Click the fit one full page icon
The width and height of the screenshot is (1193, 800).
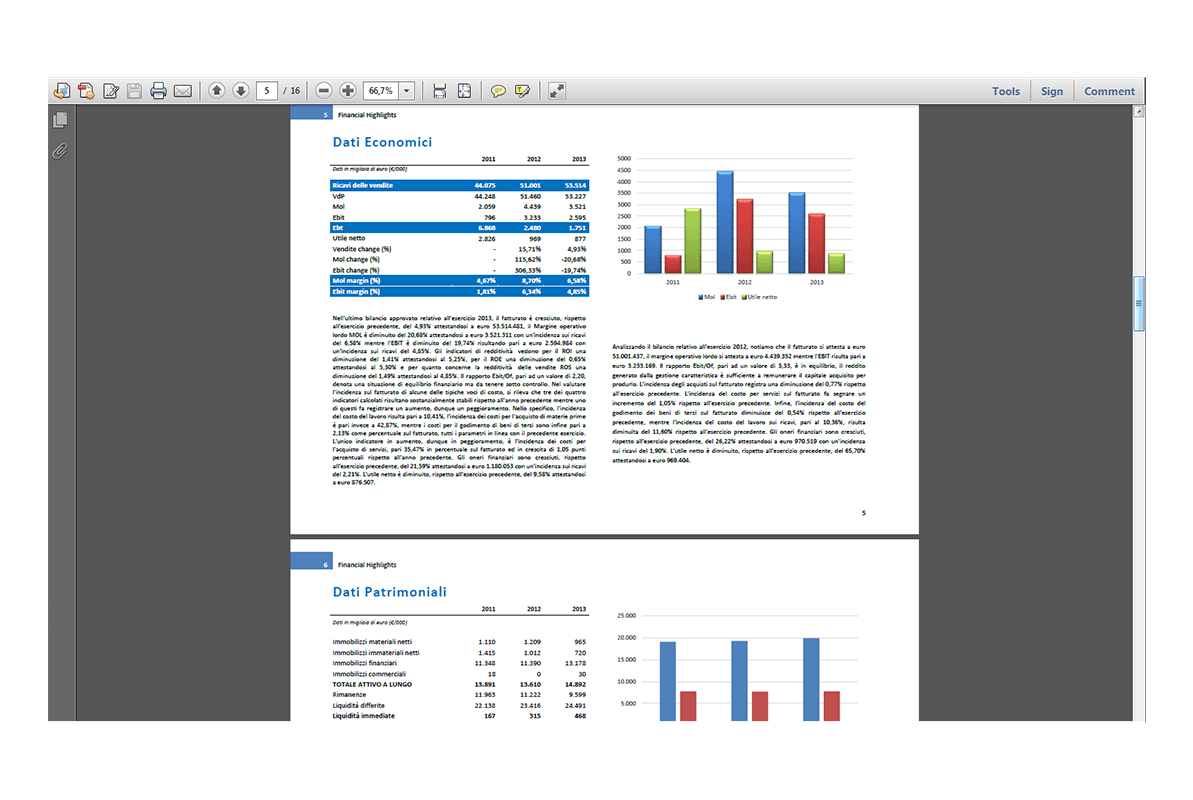pos(464,91)
